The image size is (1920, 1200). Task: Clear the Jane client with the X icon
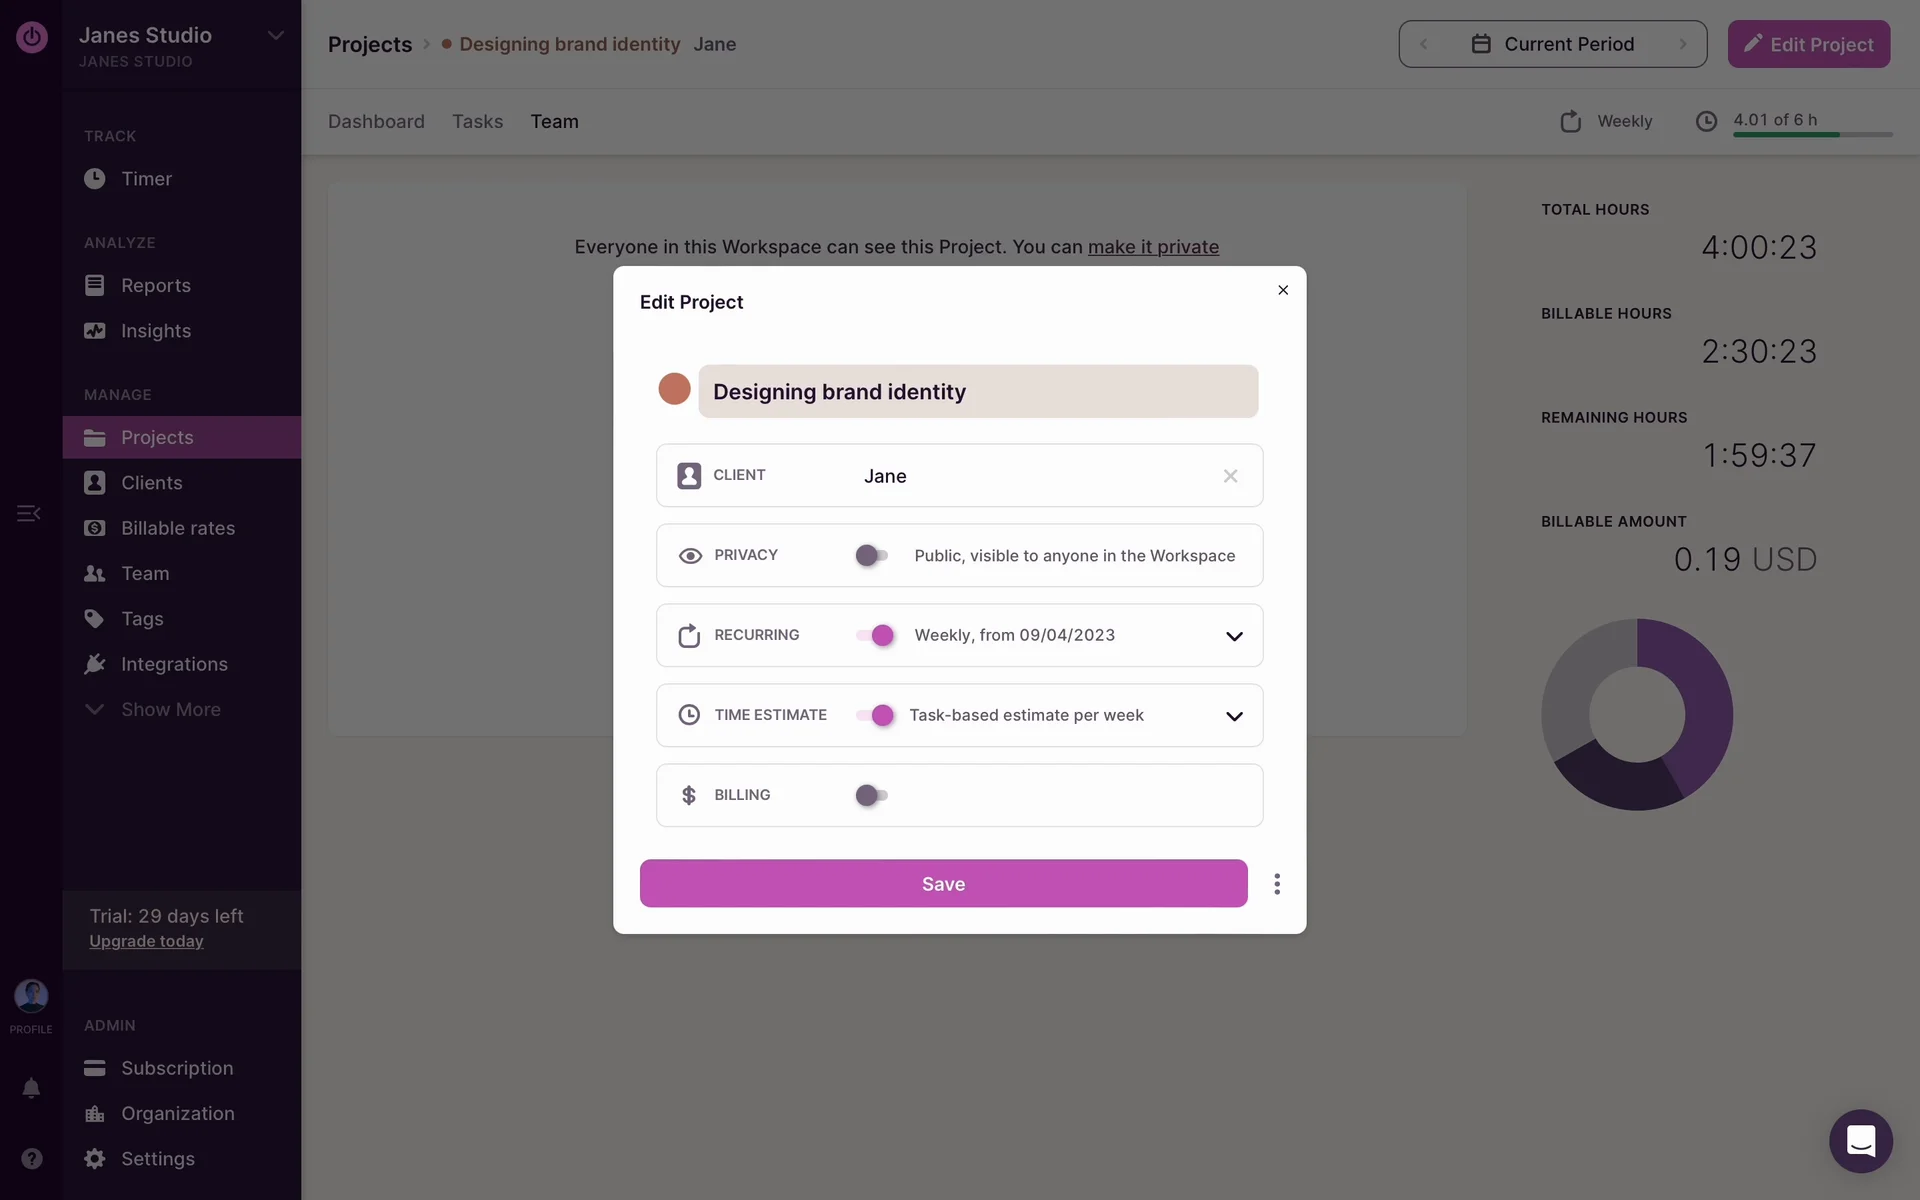point(1230,476)
